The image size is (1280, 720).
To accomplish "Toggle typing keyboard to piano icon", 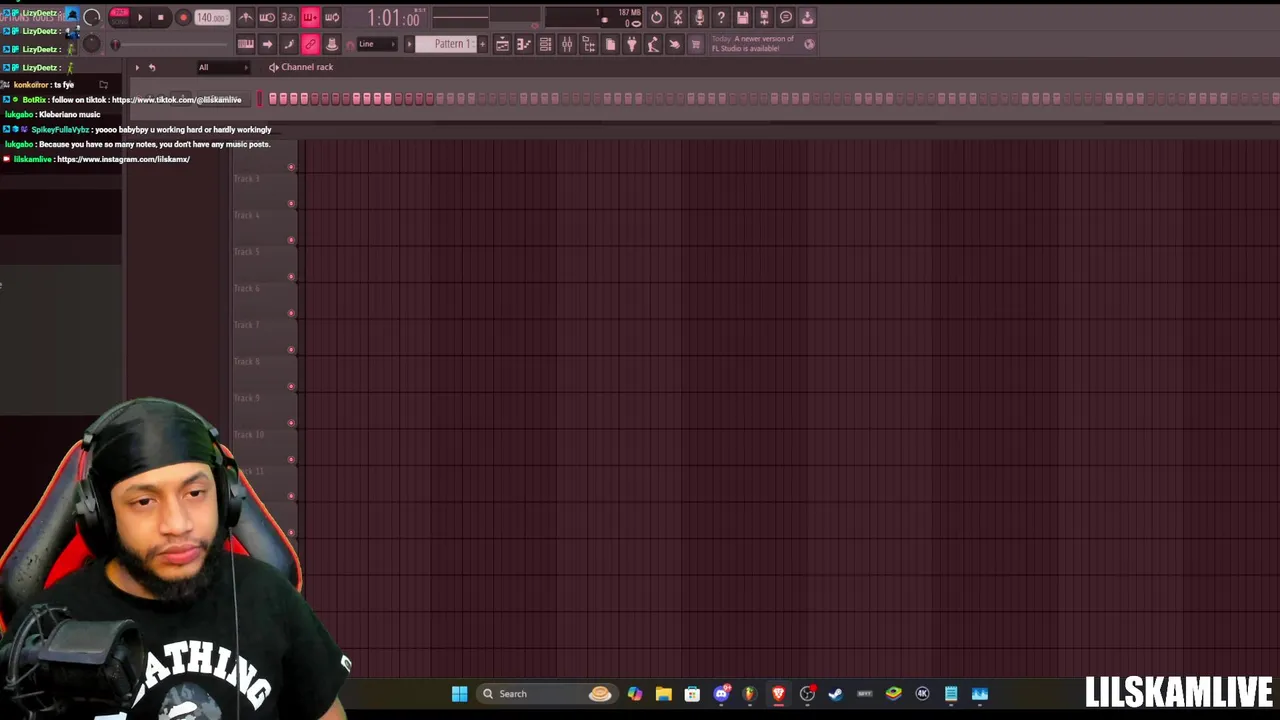I will coord(246,44).
